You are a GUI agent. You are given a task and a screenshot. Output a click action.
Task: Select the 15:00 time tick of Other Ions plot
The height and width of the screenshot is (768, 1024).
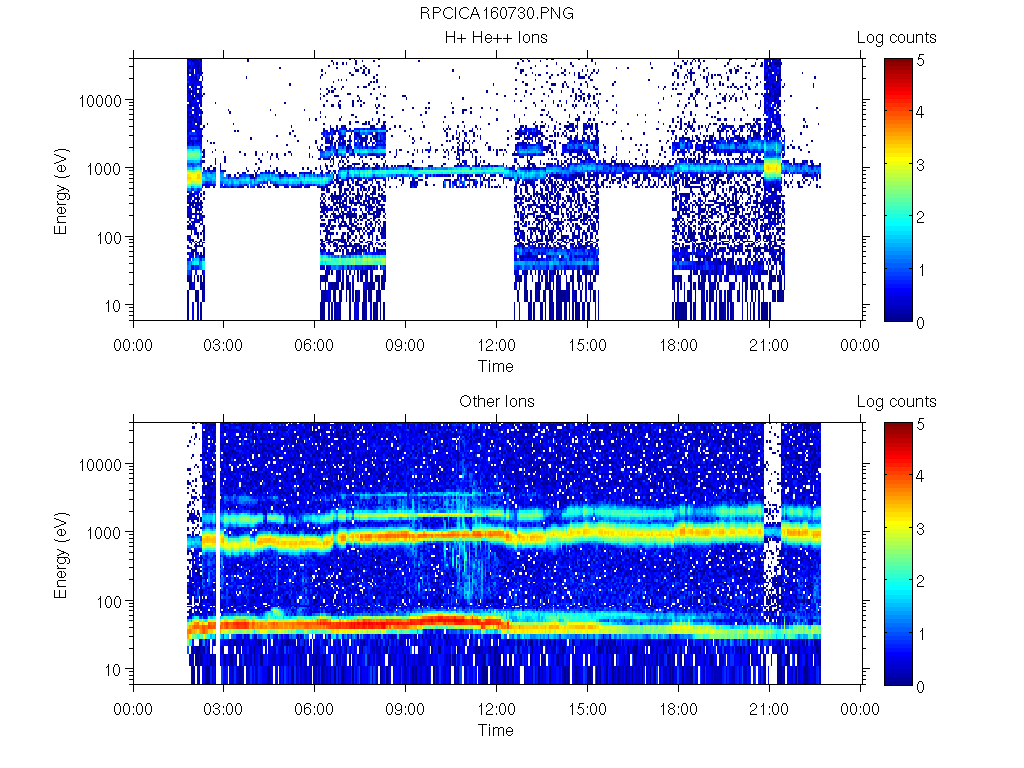click(x=587, y=709)
